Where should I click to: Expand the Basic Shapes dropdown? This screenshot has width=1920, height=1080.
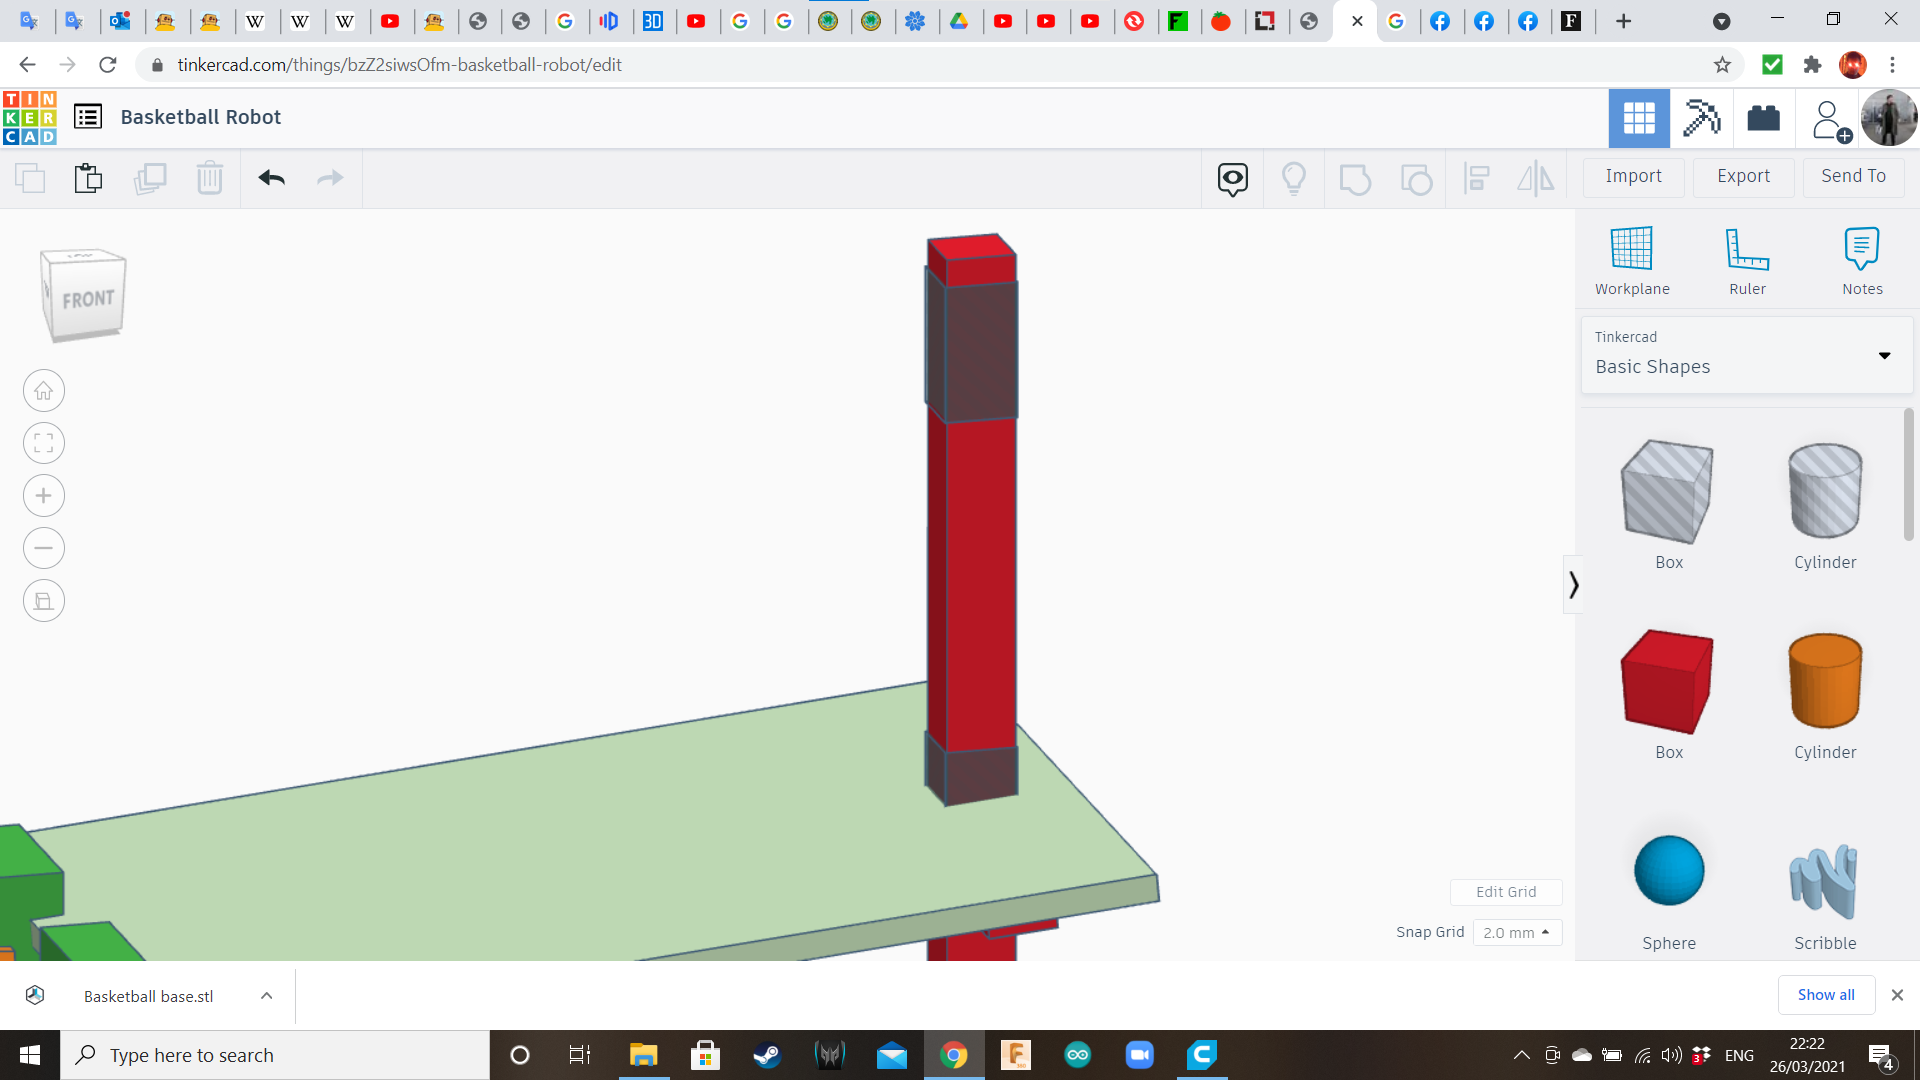[1884, 356]
